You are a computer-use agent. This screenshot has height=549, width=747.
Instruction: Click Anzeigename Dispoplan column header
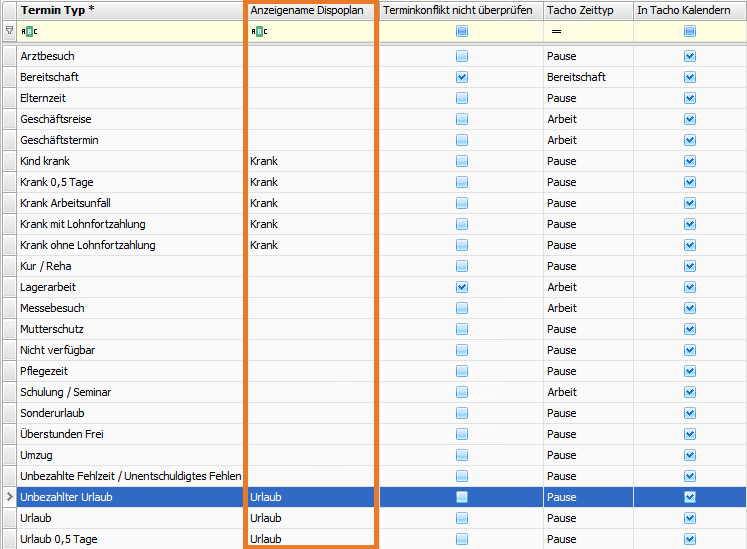point(313,10)
